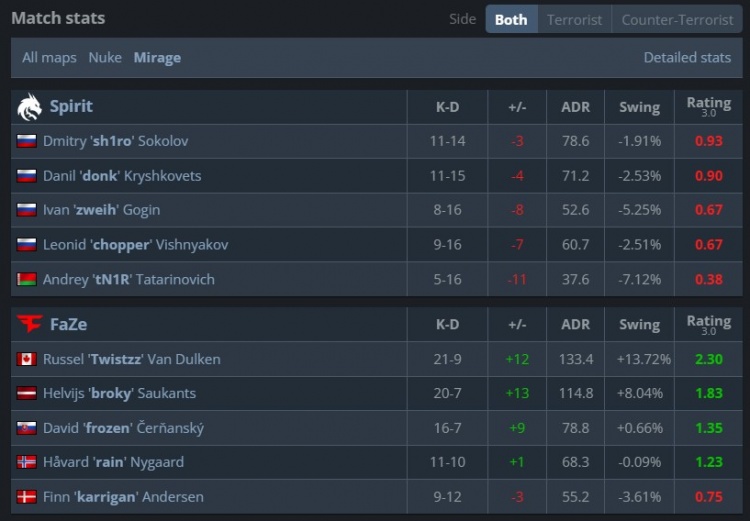Click the Spirit team dragon logo
Viewport: 750px width, 521px height.
point(29,107)
